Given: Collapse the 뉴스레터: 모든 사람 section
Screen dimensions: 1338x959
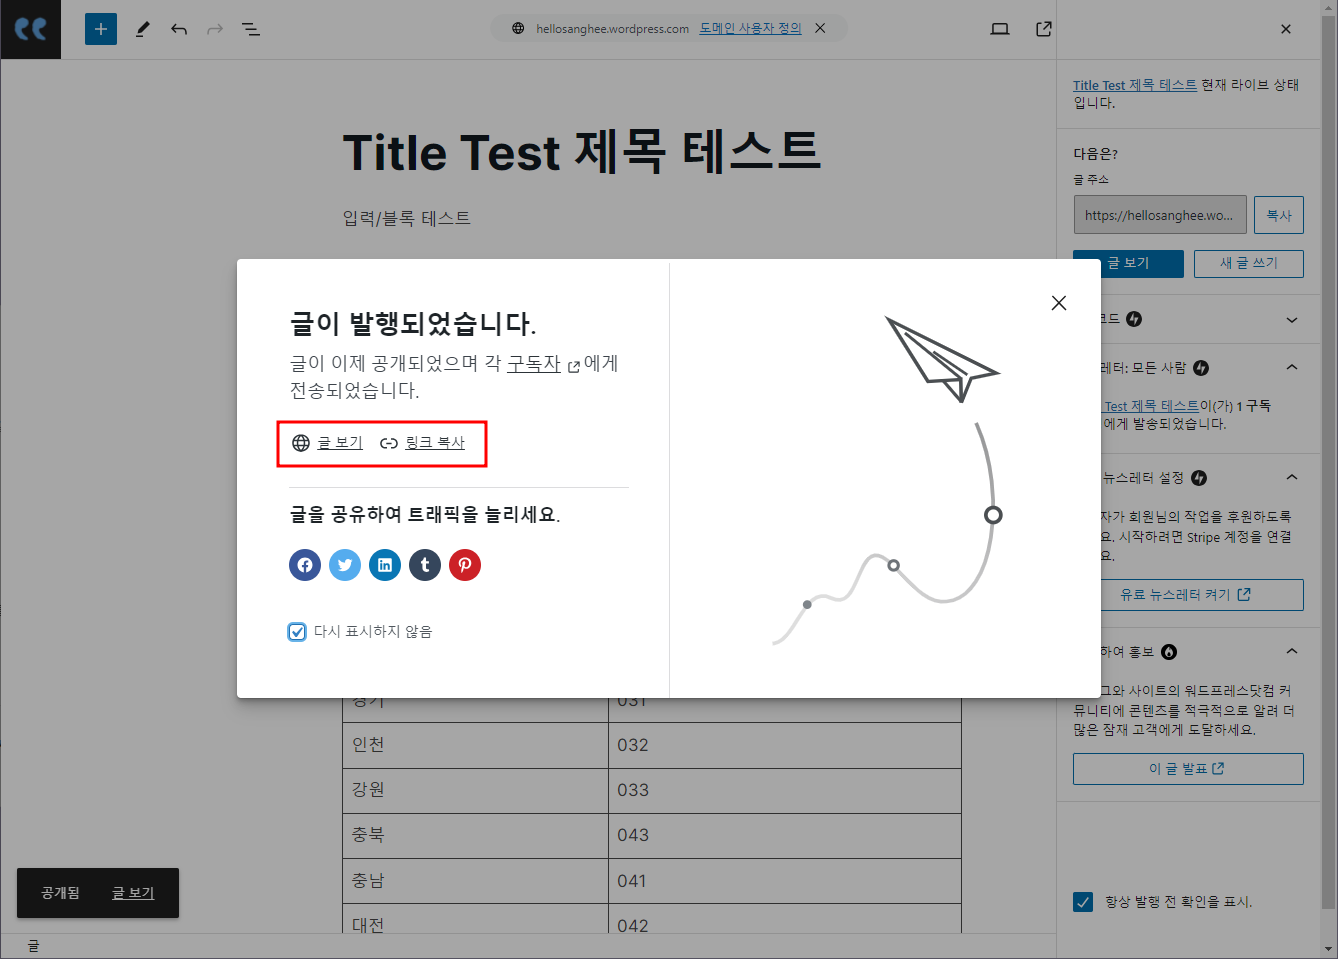Looking at the screenshot, I should (x=1292, y=367).
